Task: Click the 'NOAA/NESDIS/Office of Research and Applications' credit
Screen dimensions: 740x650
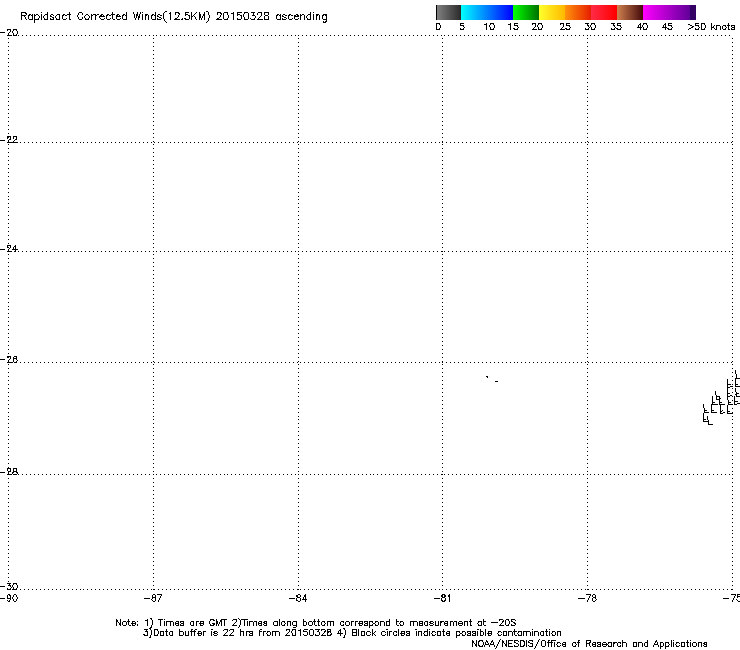Action: tap(589, 644)
